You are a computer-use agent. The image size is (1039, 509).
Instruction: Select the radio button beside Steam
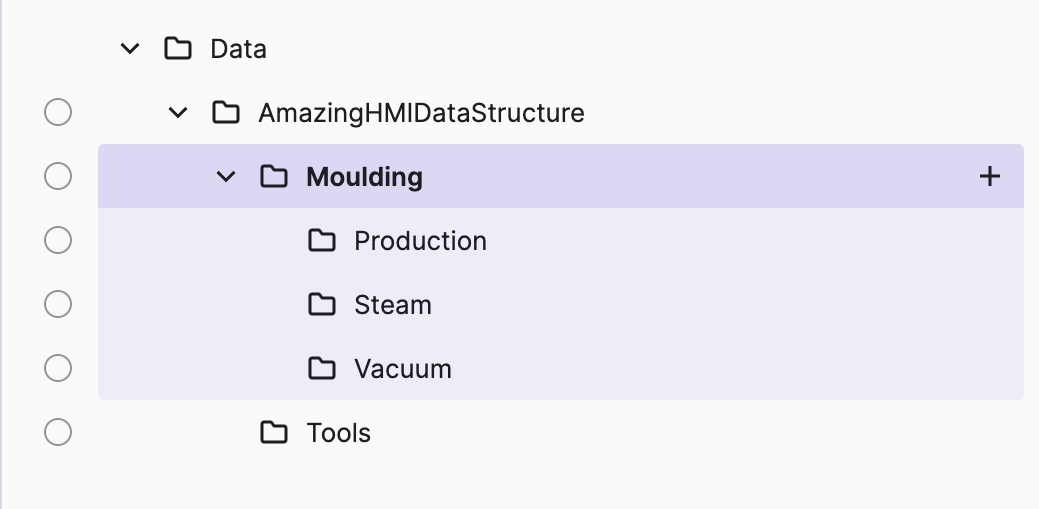tap(58, 305)
